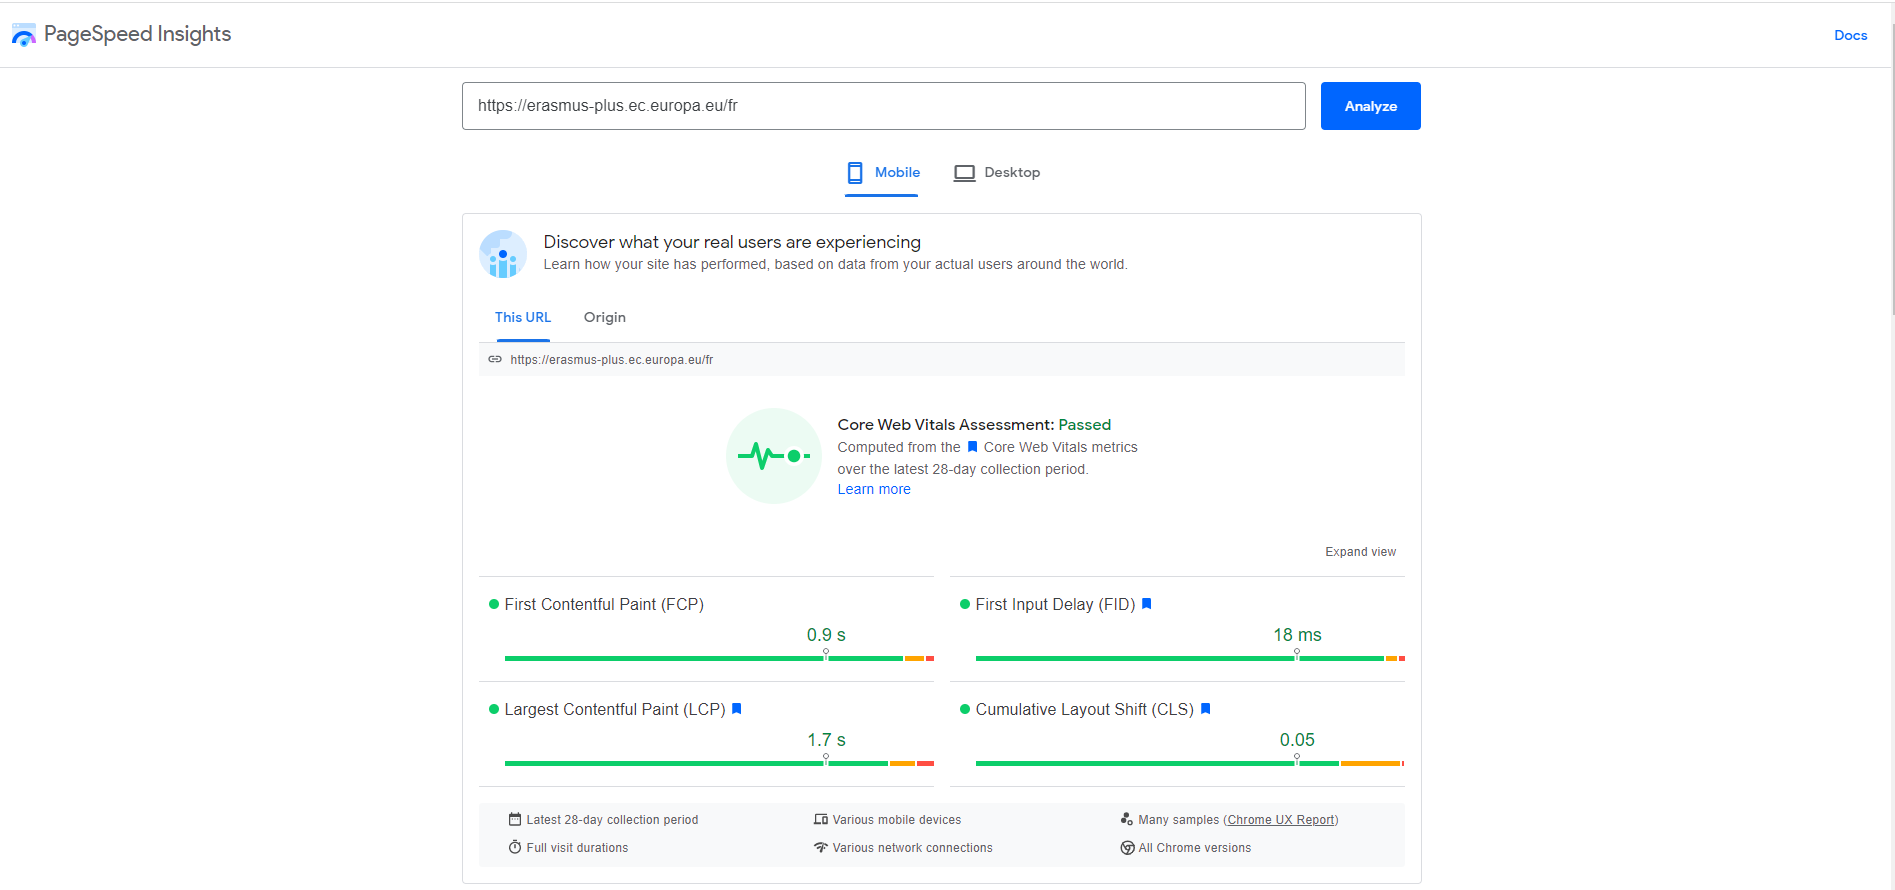Open the Chrome UX Report link
Screen dimensions: 1895x890
1281,820
